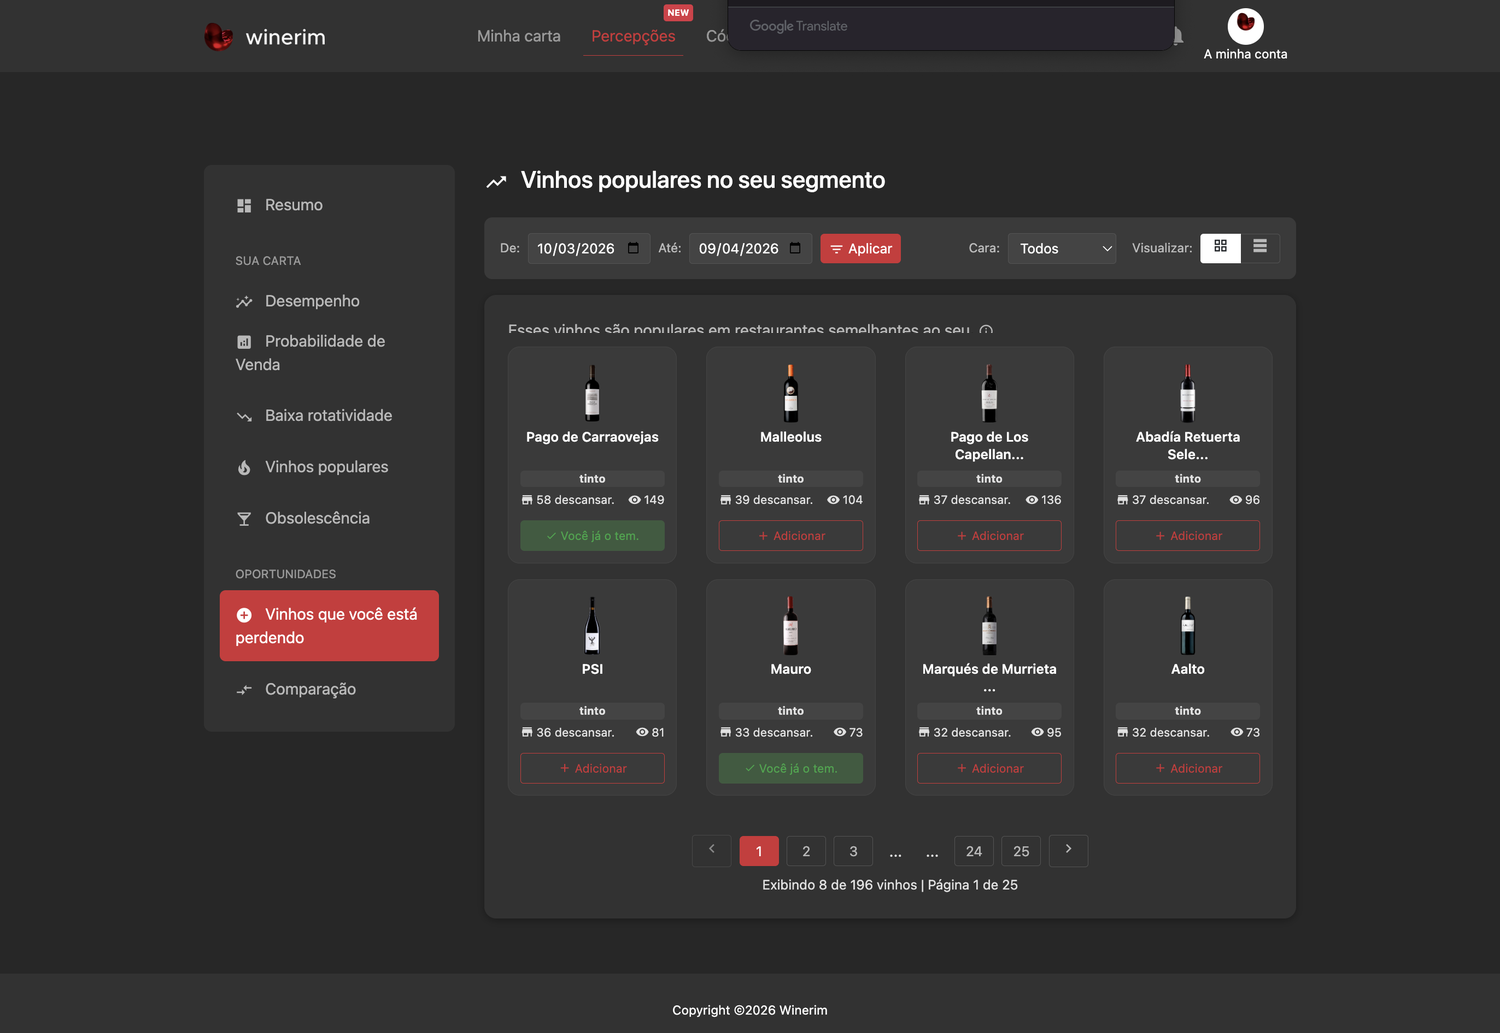Go to previous page with left chevron
This screenshot has width=1500, height=1033.
[712, 850]
